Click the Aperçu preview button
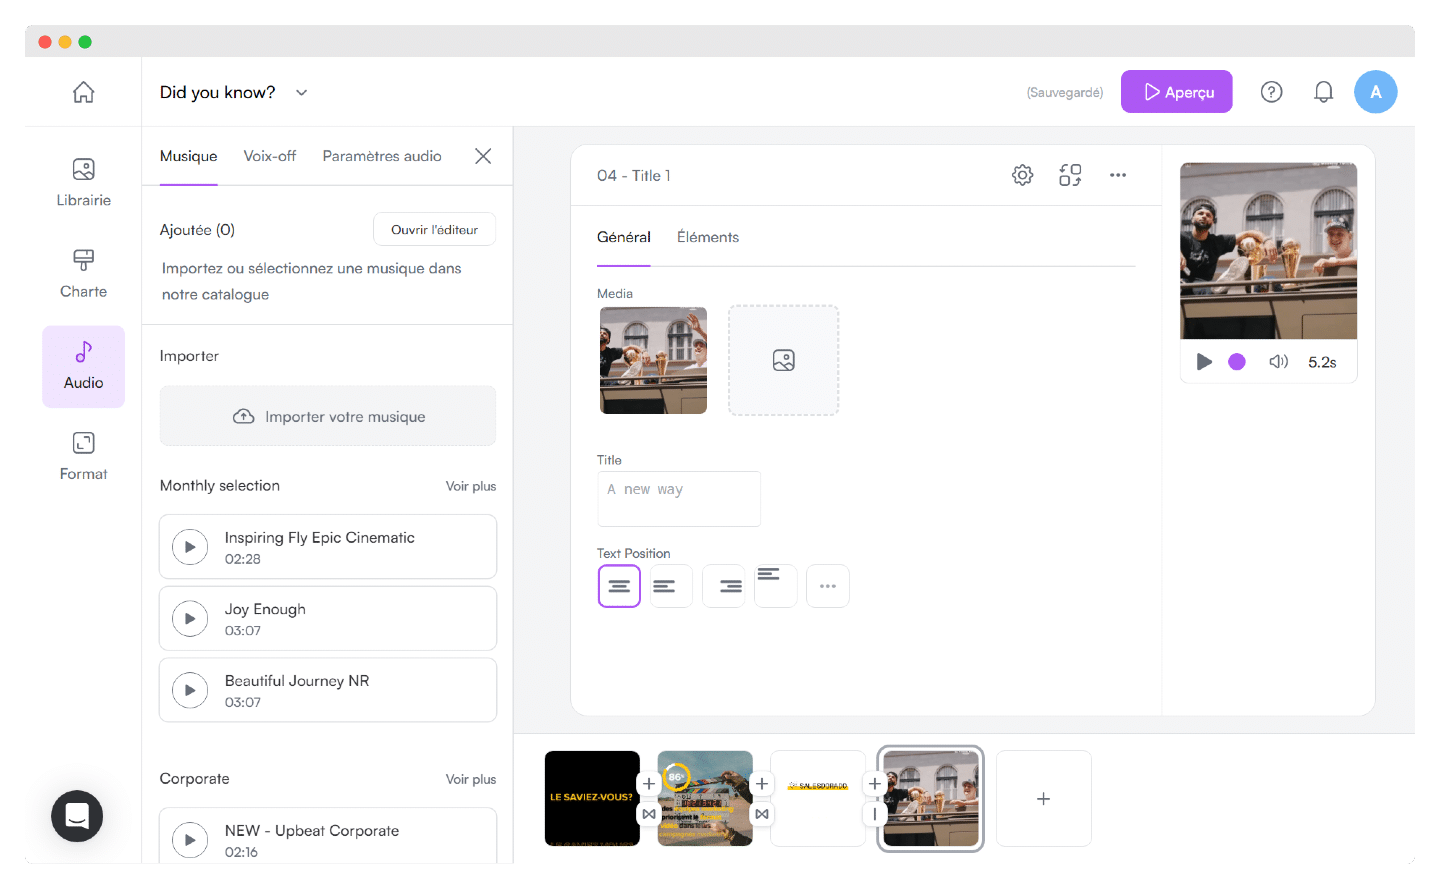 [x=1177, y=92]
